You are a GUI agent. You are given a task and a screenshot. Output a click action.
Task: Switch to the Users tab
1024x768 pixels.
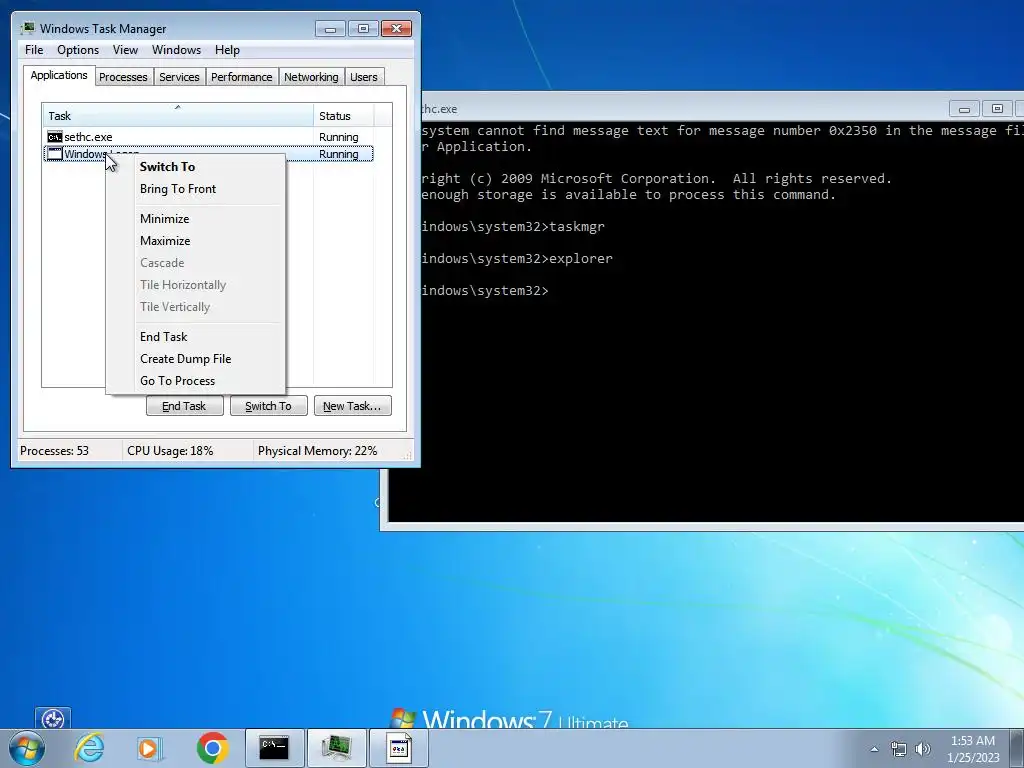pyautogui.click(x=364, y=77)
